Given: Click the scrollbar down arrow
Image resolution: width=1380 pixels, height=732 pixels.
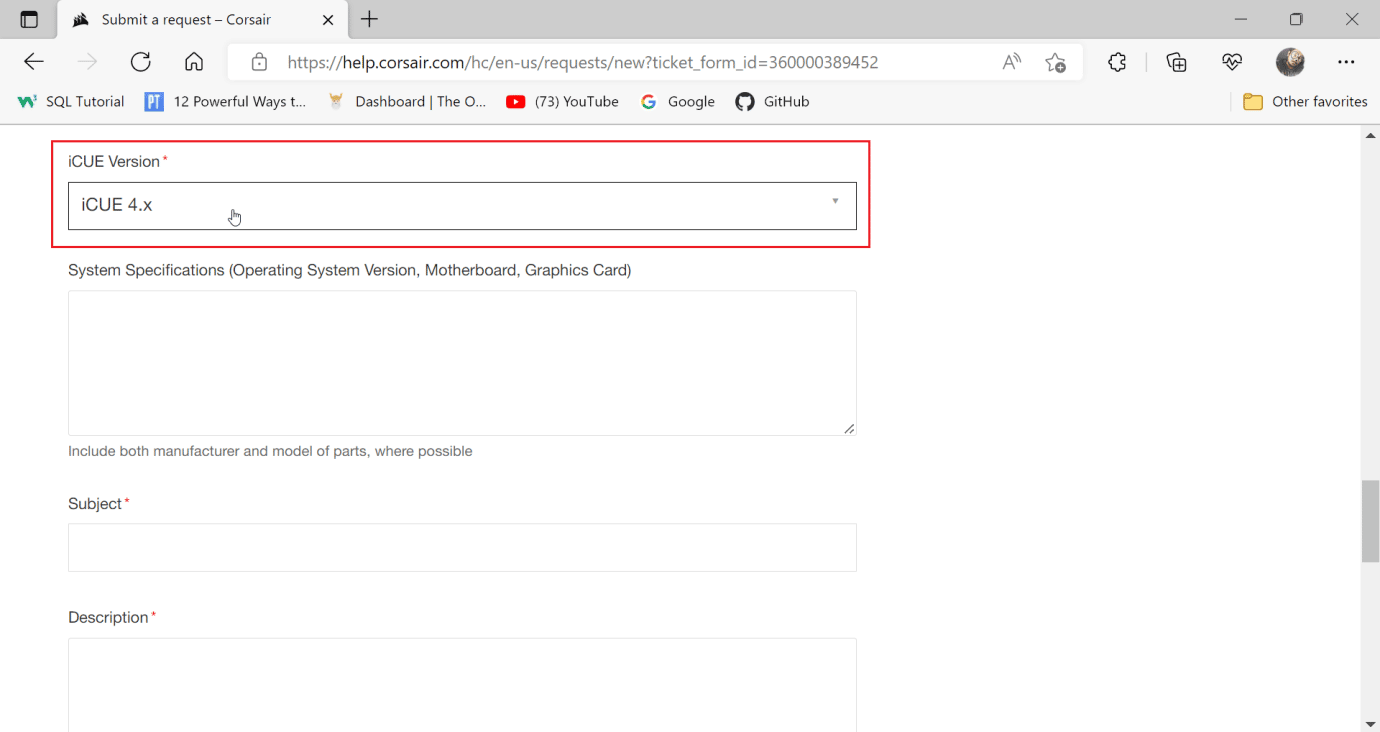Looking at the screenshot, I should pyautogui.click(x=1370, y=723).
